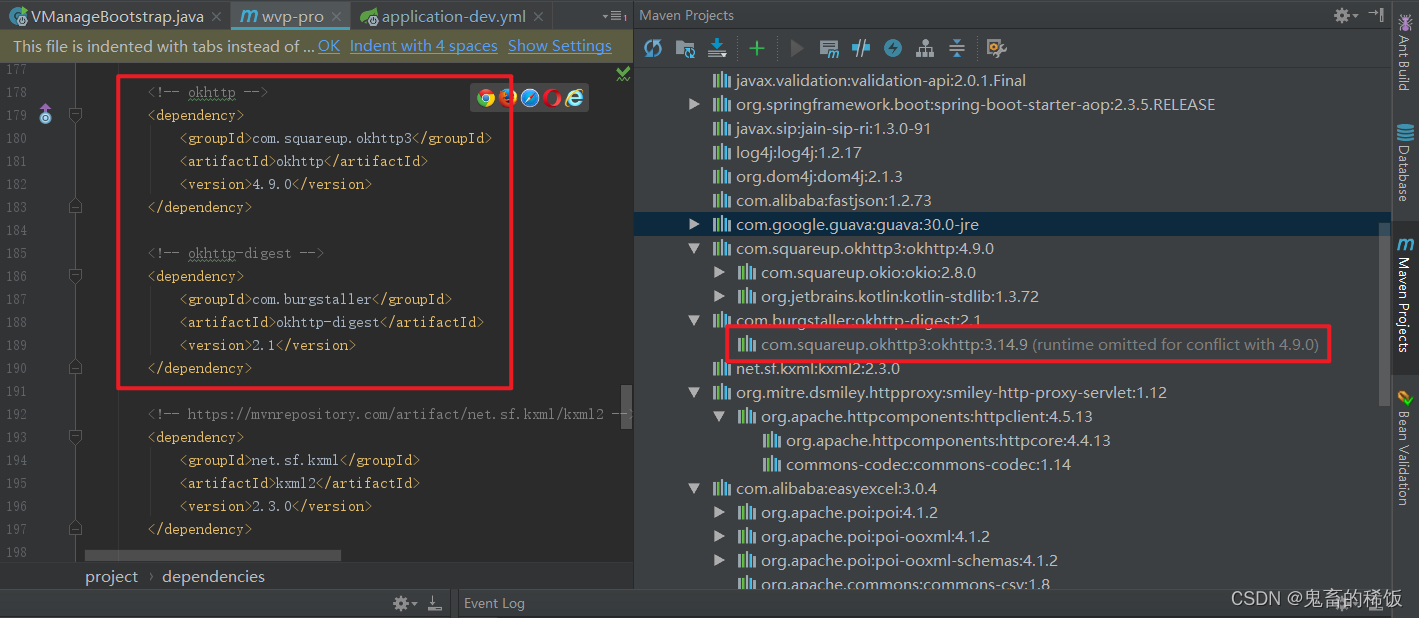Collapse all nodes in Maven tree
The height and width of the screenshot is (618, 1419).
point(956,48)
